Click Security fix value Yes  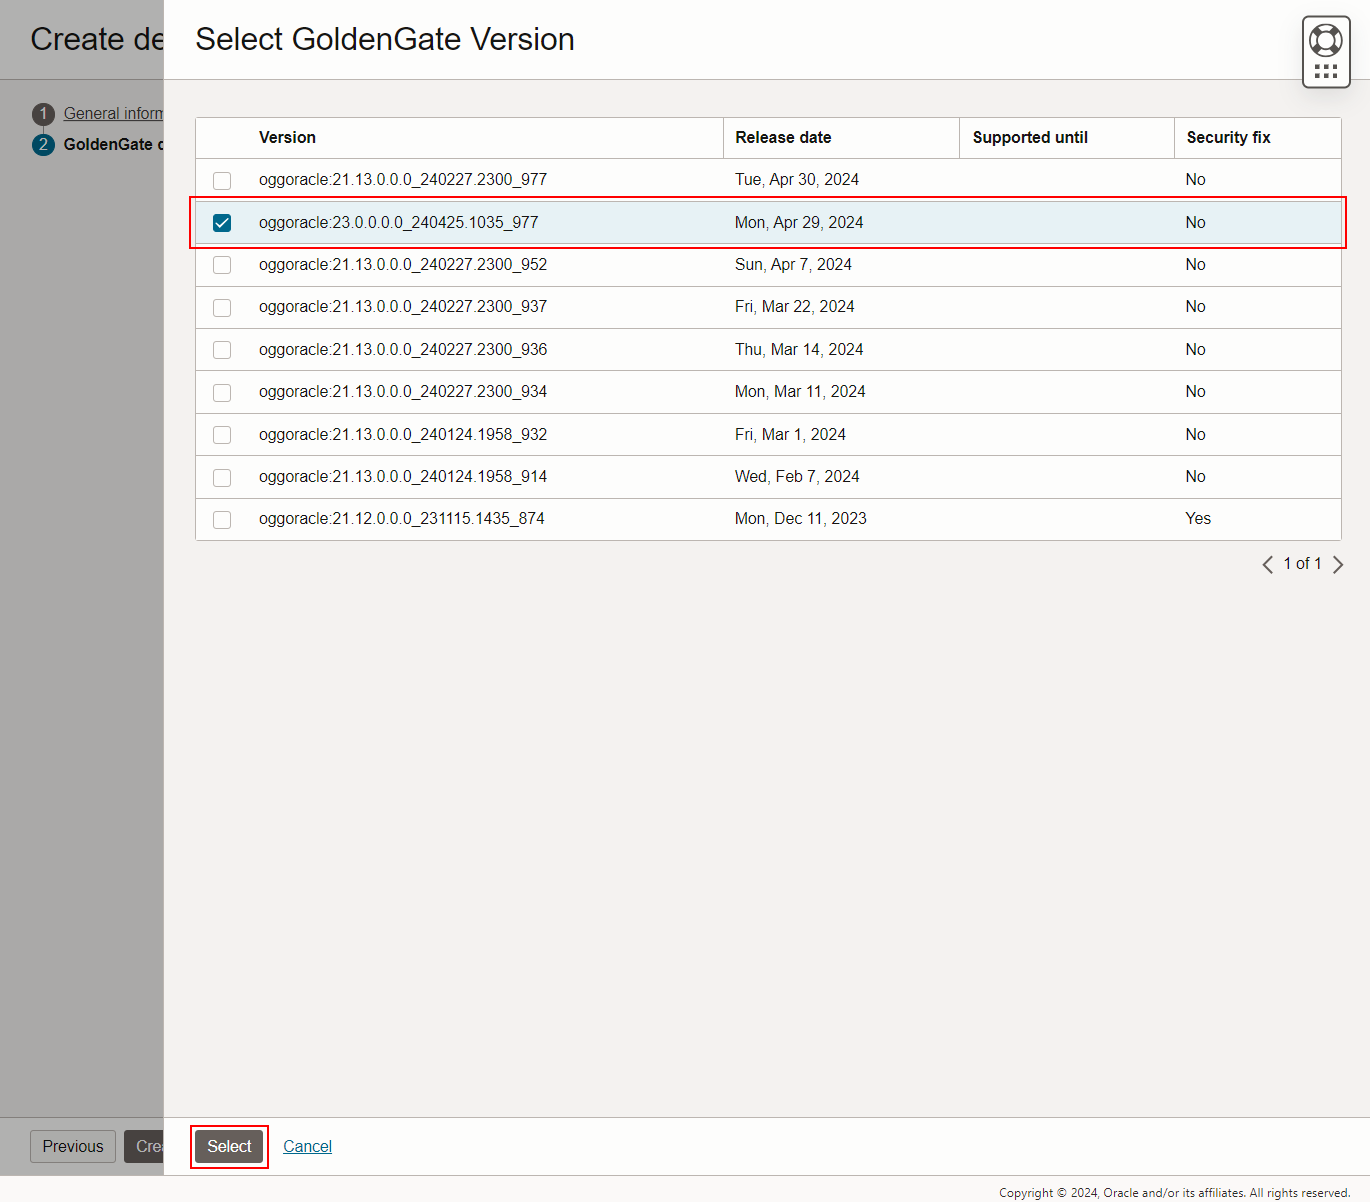[1198, 519]
